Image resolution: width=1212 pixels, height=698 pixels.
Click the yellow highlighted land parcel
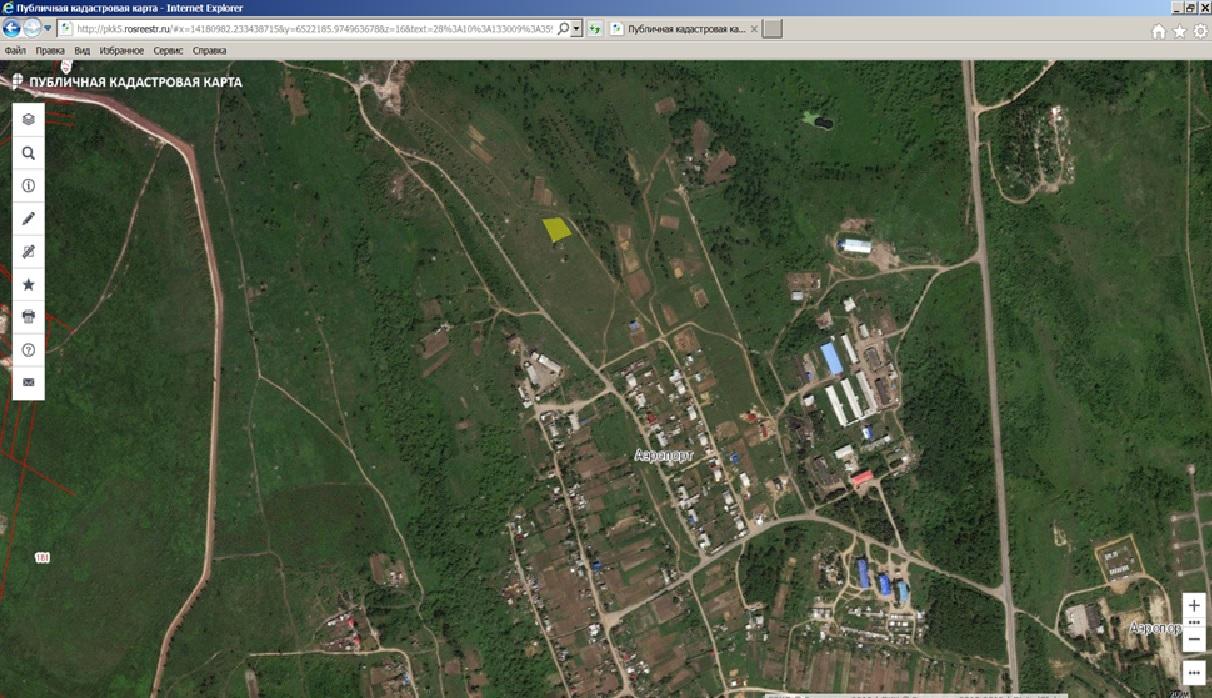(x=557, y=229)
